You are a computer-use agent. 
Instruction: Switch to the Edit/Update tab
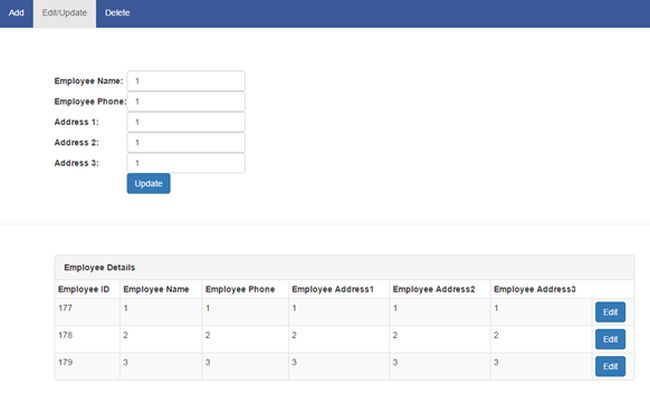coord(65,13)
